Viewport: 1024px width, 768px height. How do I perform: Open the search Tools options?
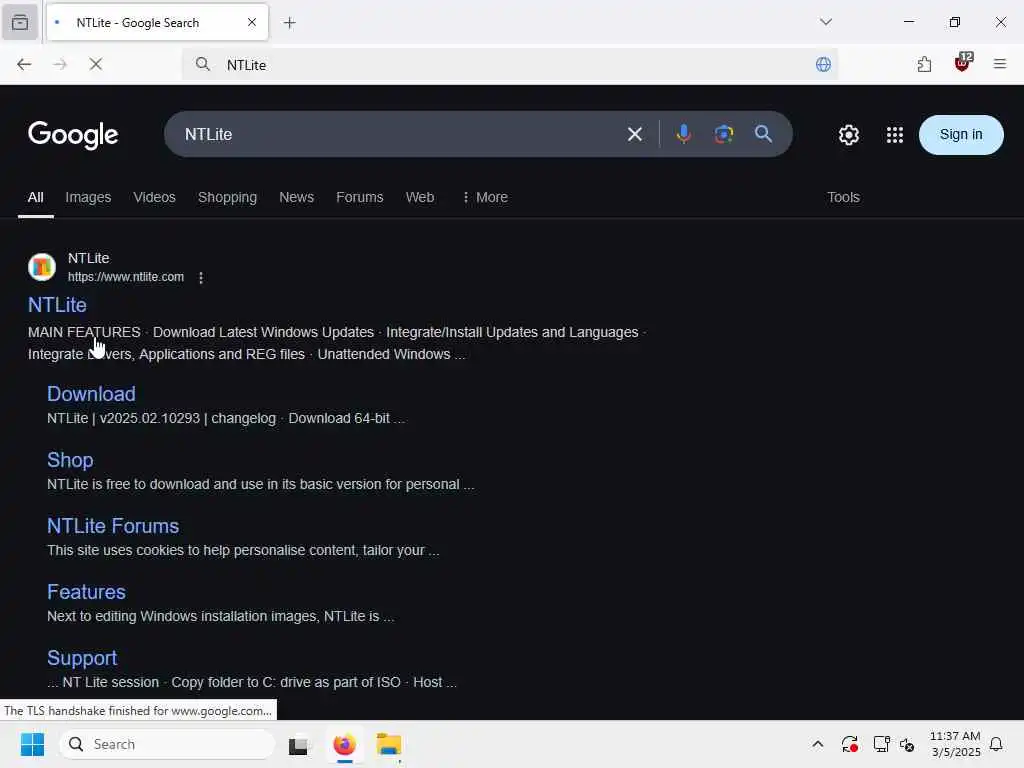click(843, 197)
